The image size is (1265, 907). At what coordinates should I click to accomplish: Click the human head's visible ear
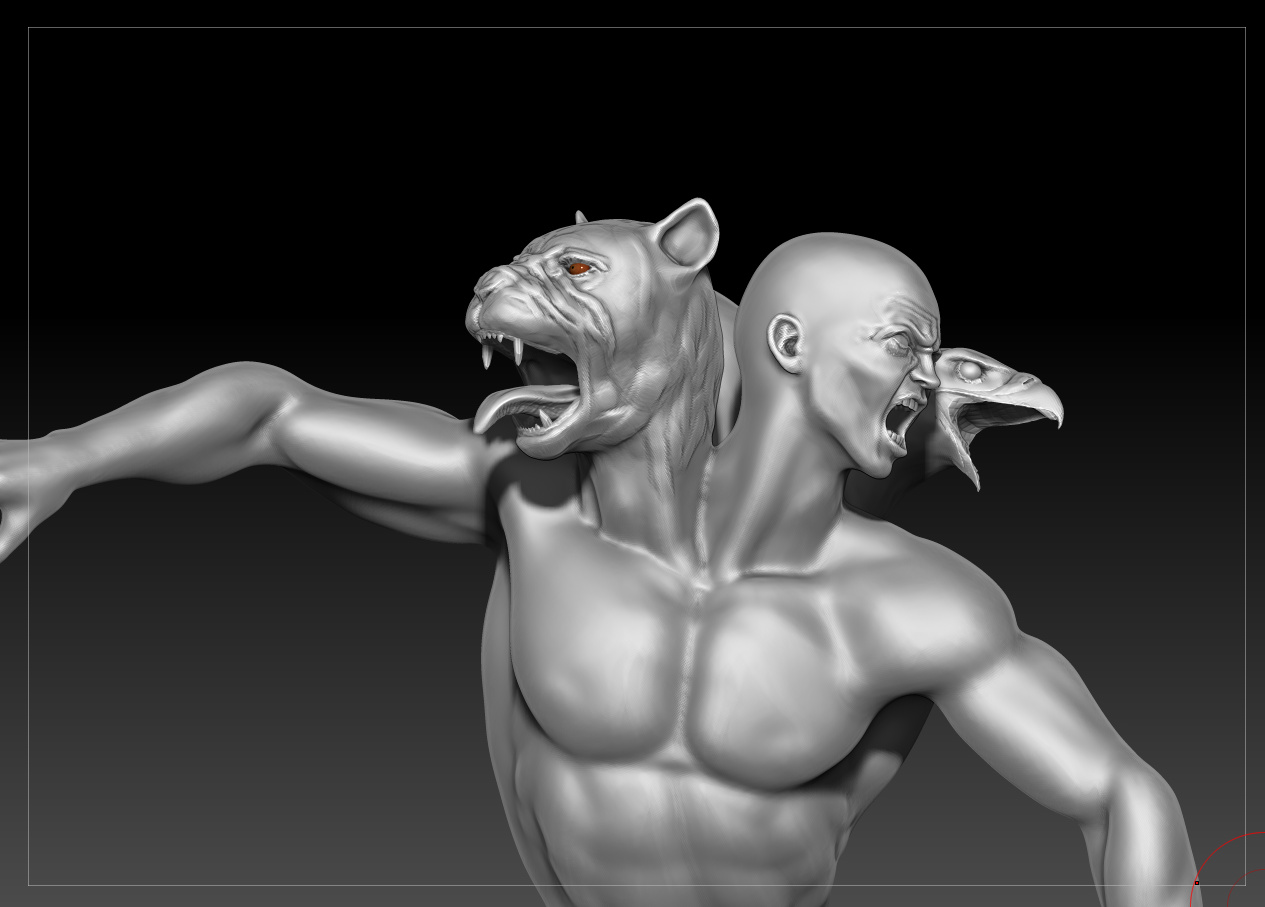coord(787,342)
